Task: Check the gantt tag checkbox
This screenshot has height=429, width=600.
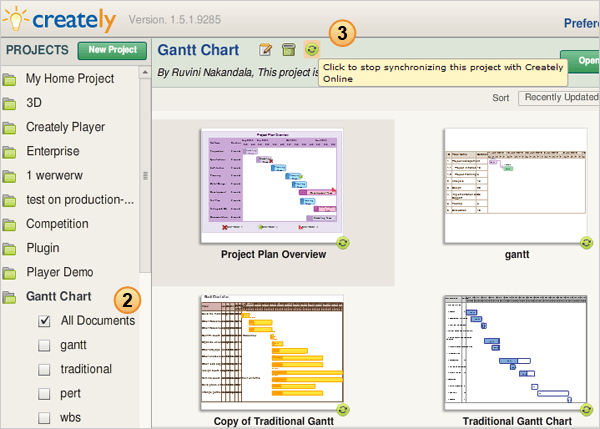Action: coord(44,345)
